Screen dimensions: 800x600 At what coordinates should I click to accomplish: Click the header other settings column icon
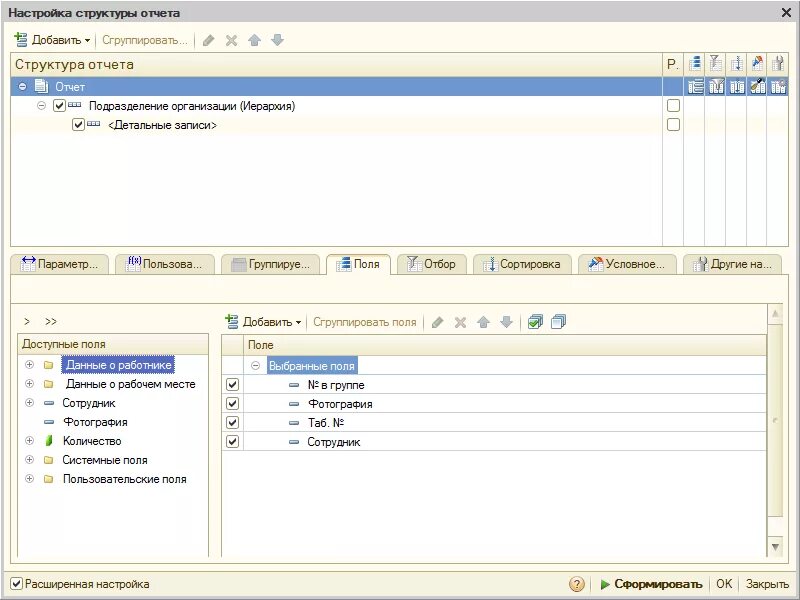click(778, 64)
